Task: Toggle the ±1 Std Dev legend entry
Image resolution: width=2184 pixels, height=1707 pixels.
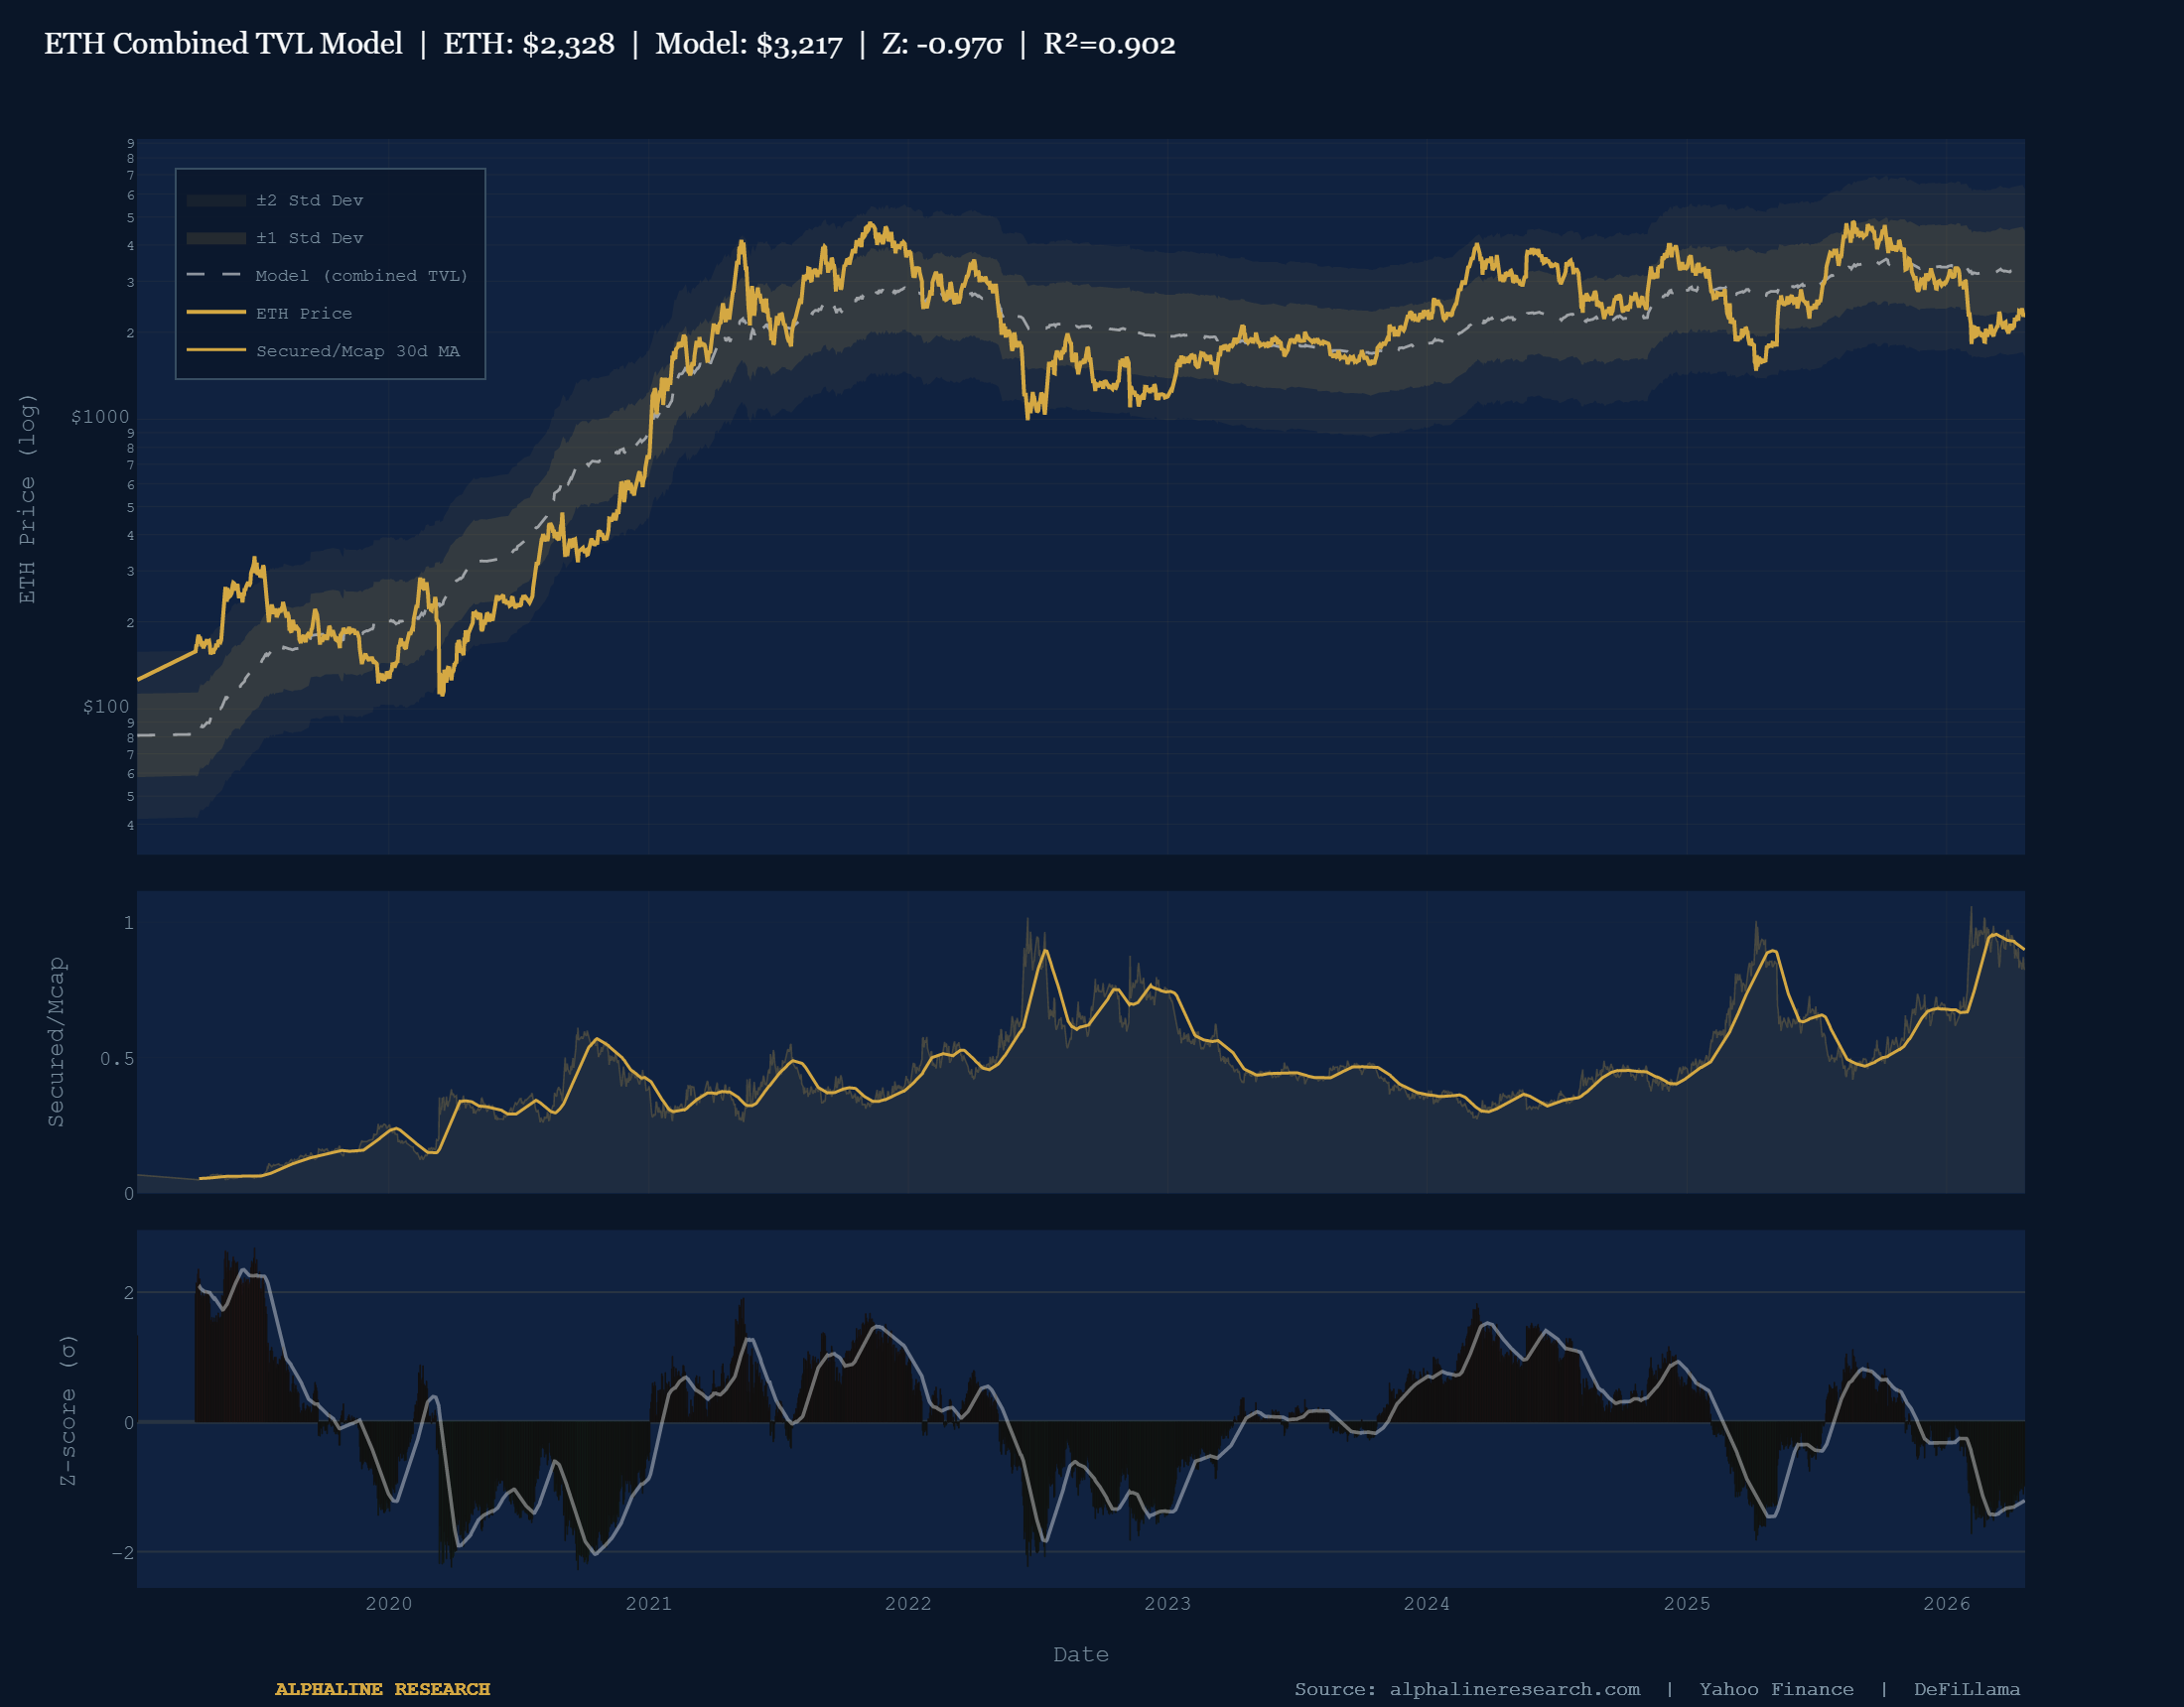Action: click(309, 238)
